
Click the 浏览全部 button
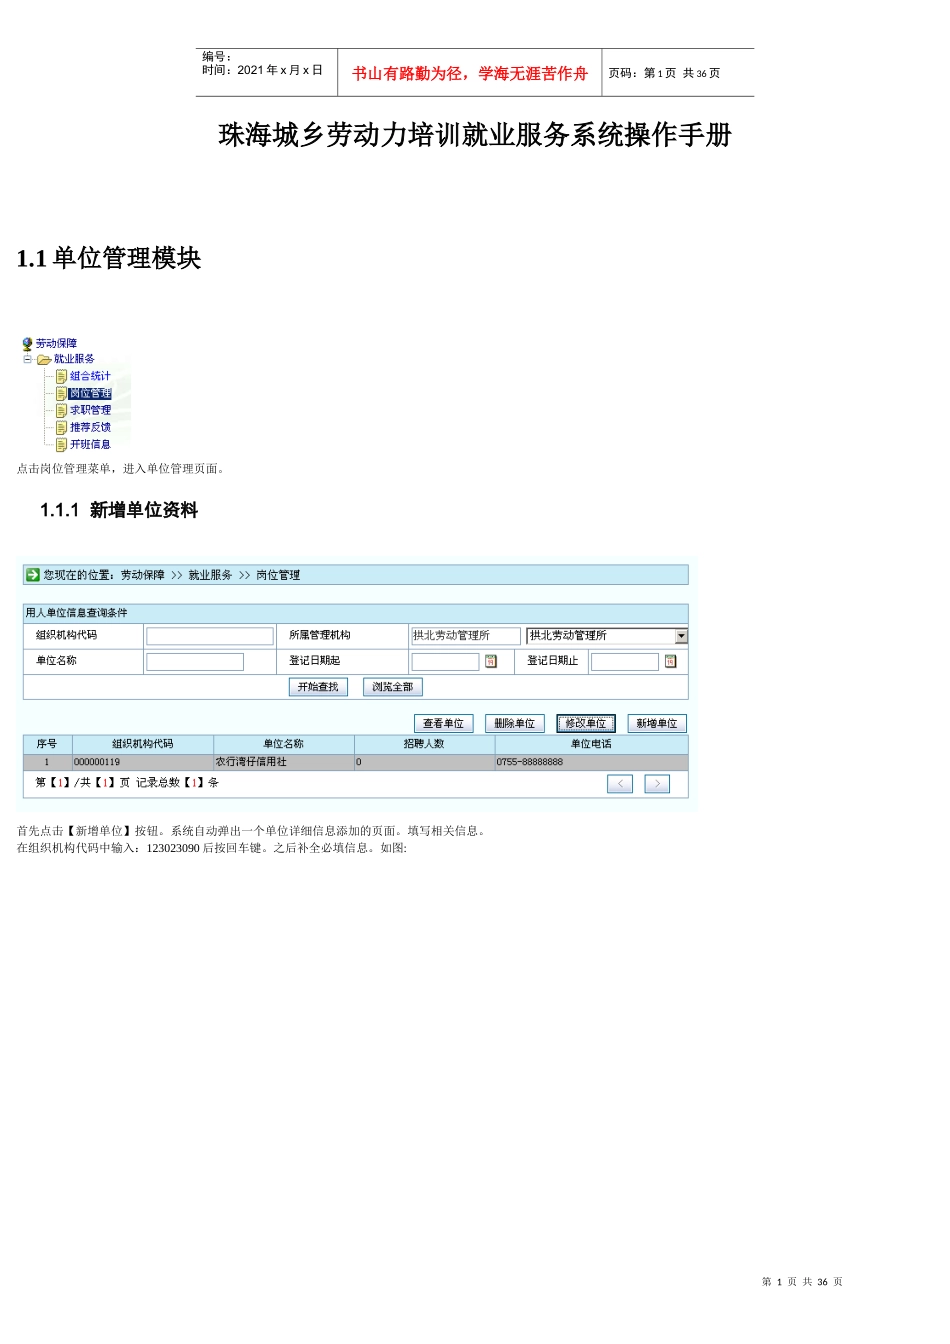(x=393, y=688)
